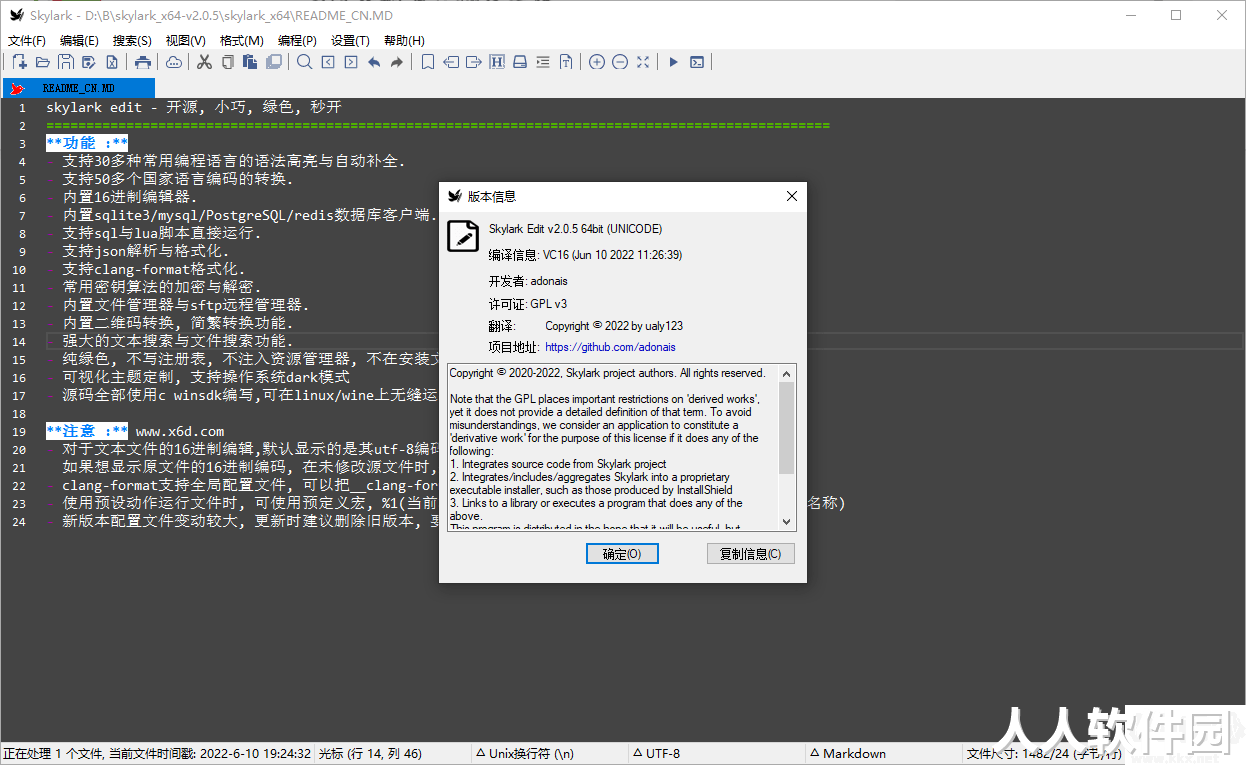Paste from clipboard using toolbar icon
The image size is (1246, 765).
tap(250, 62)
